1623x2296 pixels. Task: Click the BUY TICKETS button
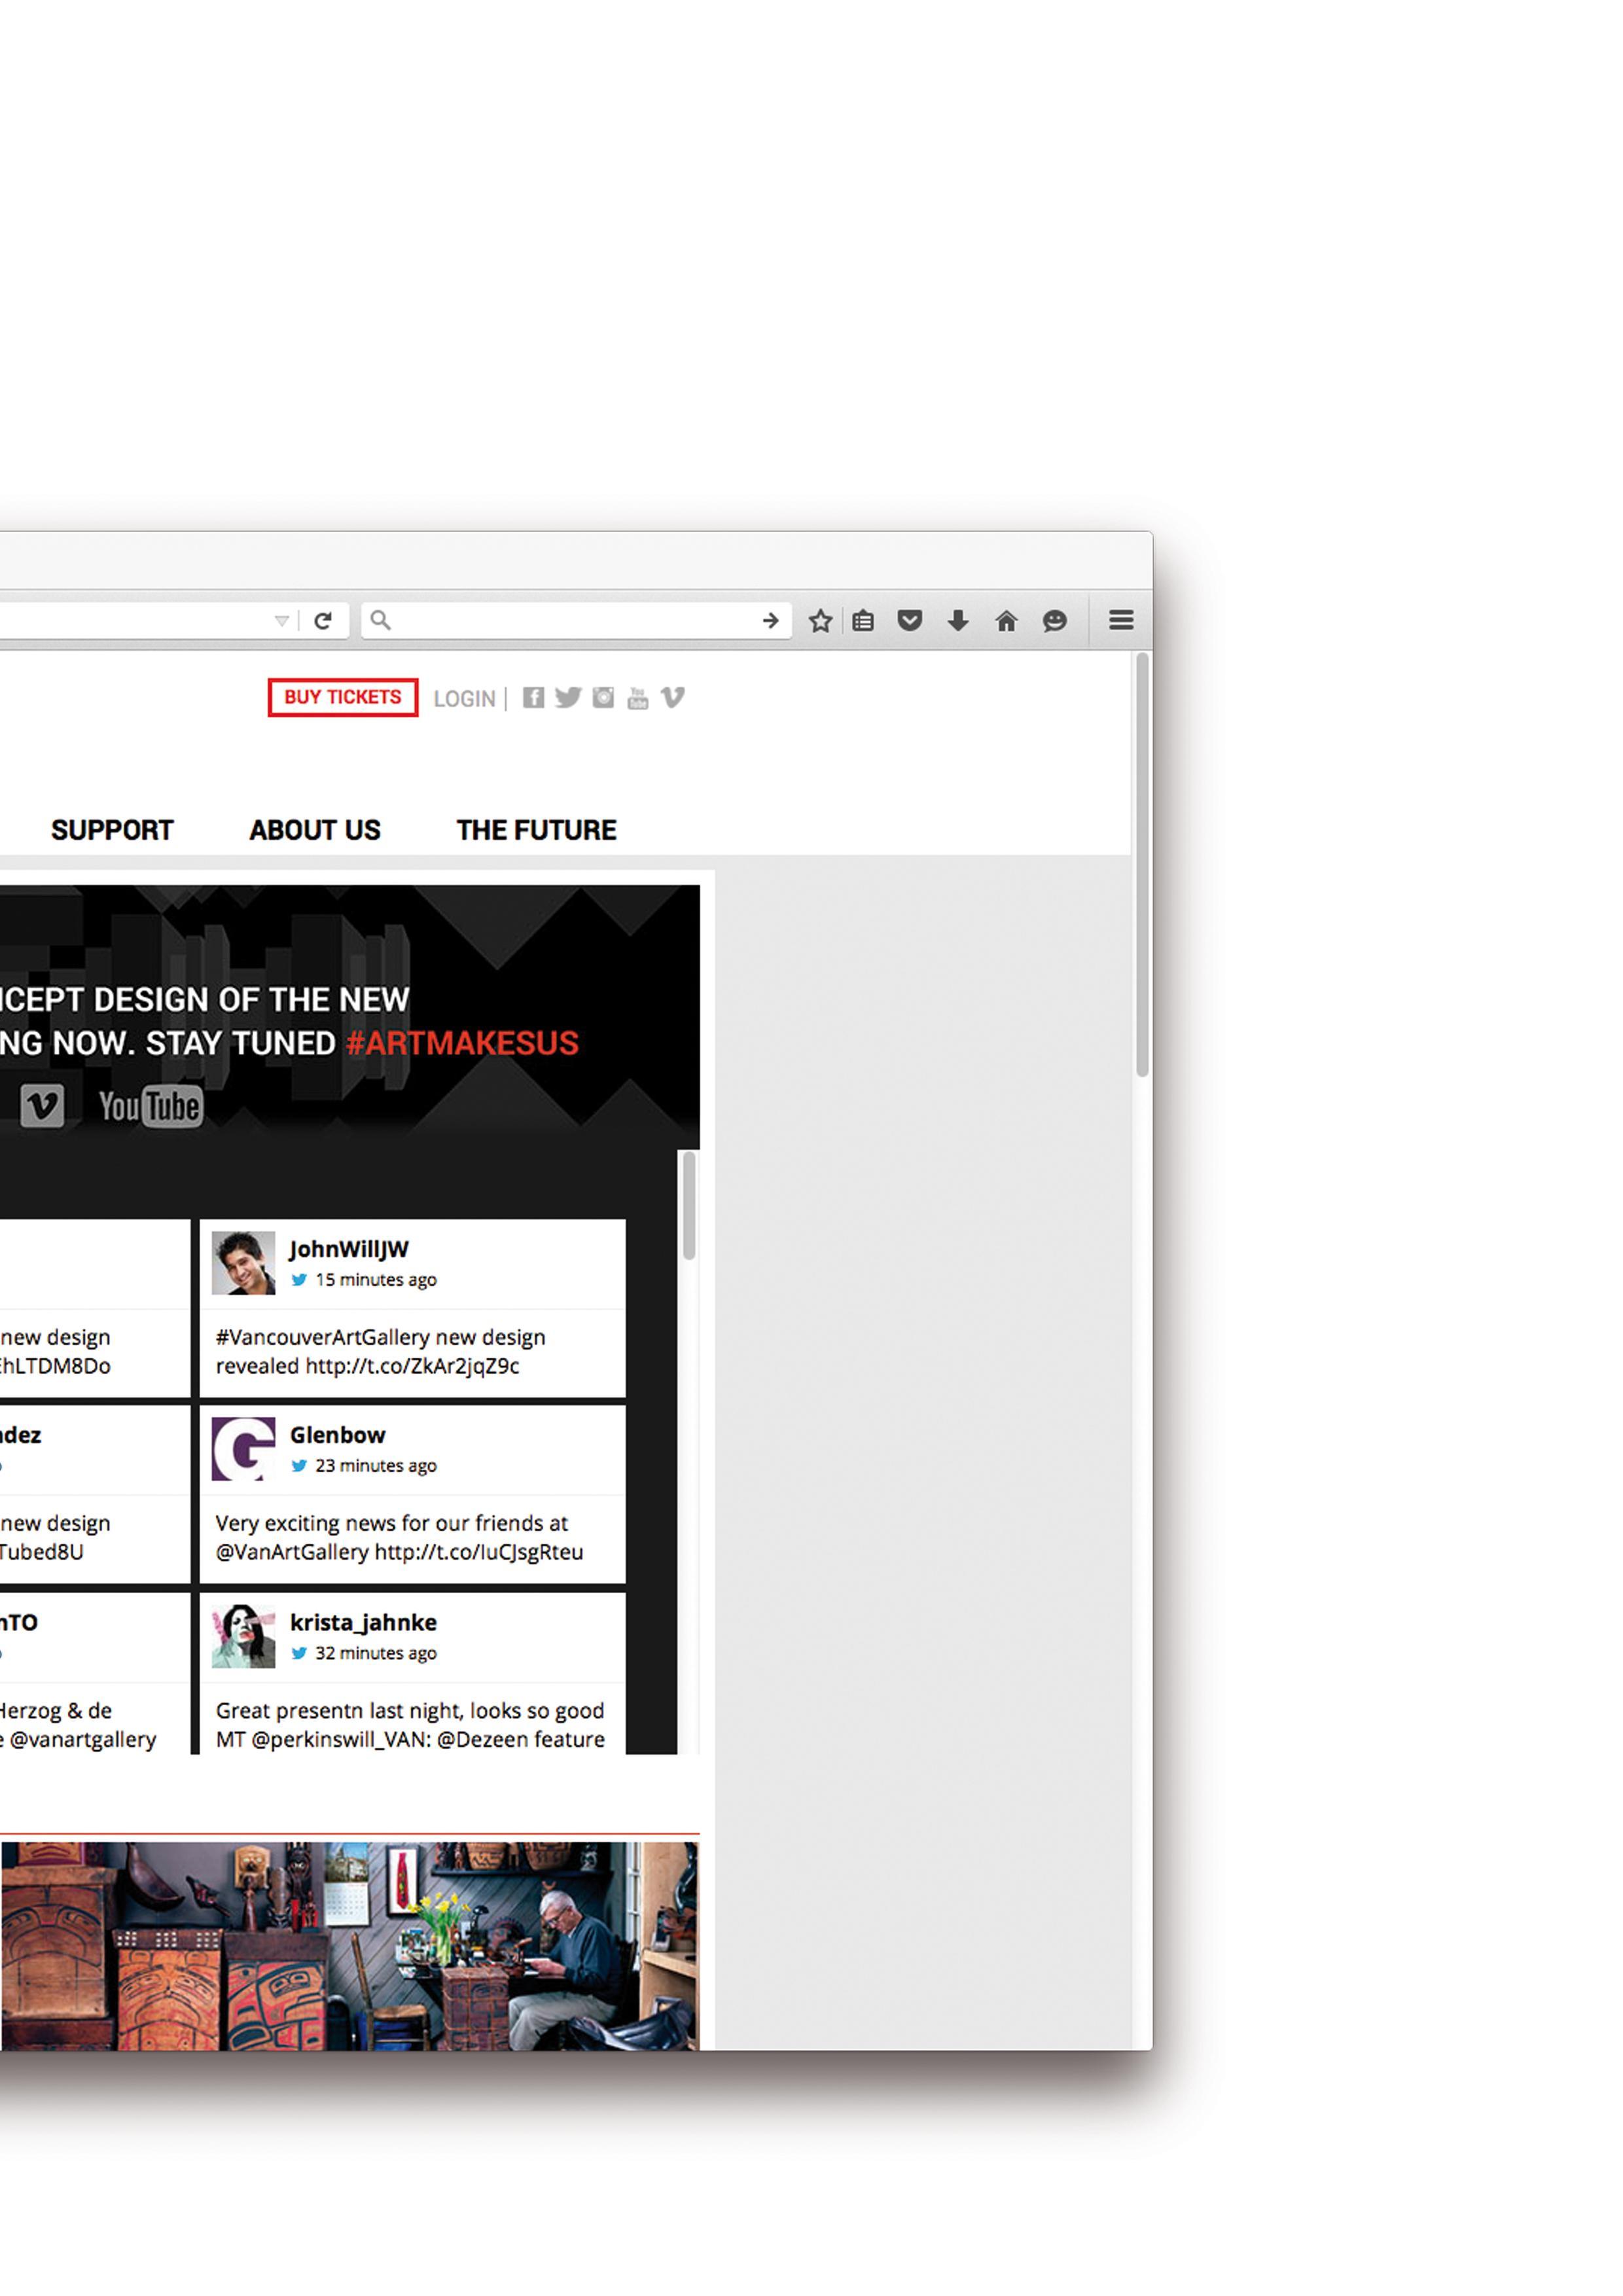point(342,698)
